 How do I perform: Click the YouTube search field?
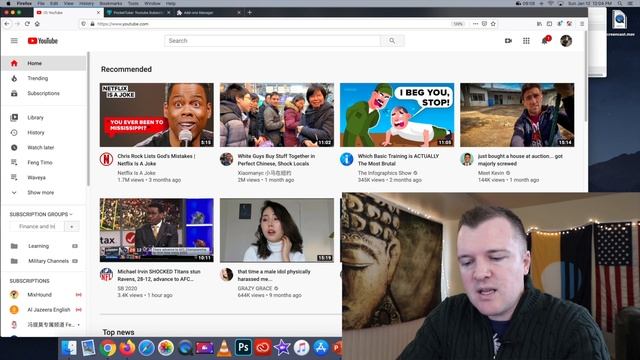coord(272,41)
